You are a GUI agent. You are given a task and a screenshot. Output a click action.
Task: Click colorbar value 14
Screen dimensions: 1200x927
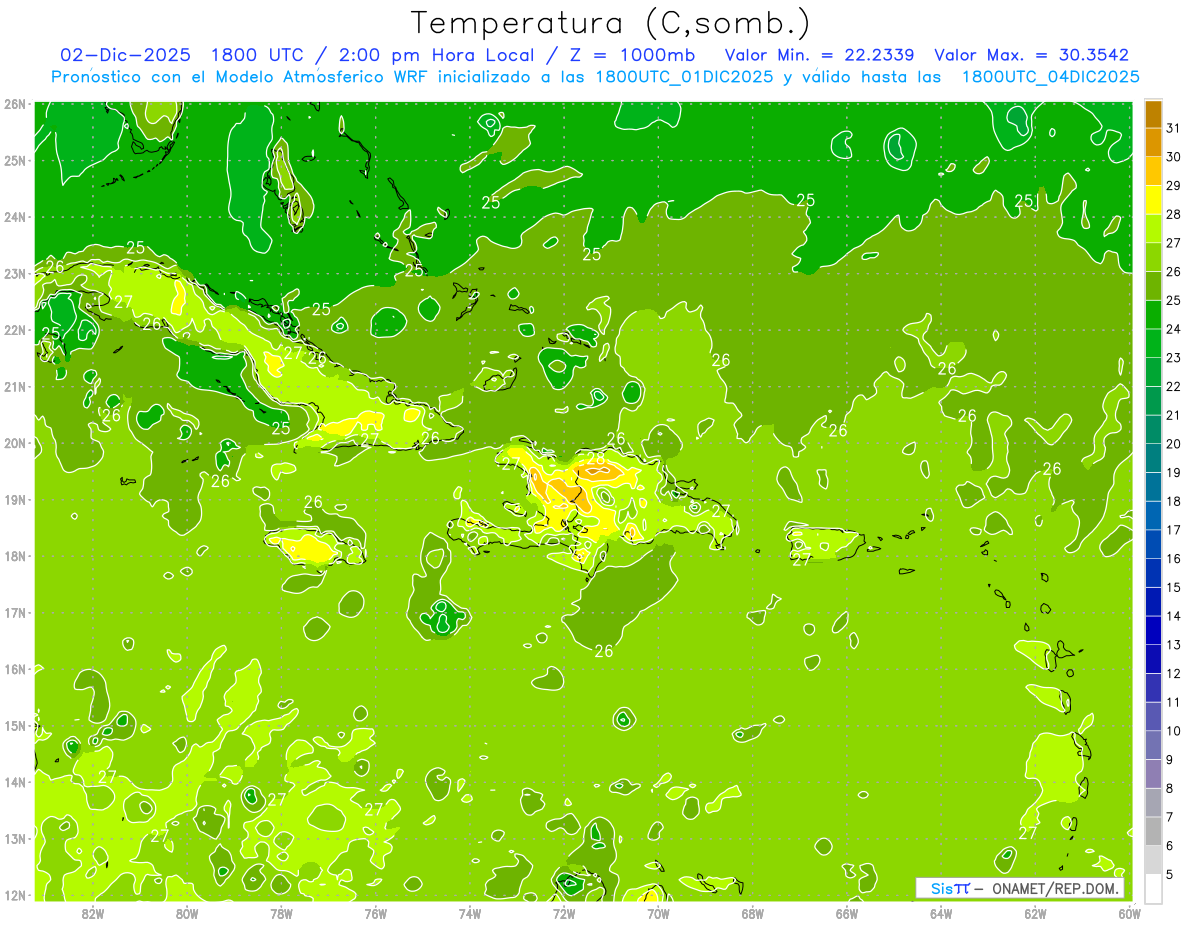1174,616
